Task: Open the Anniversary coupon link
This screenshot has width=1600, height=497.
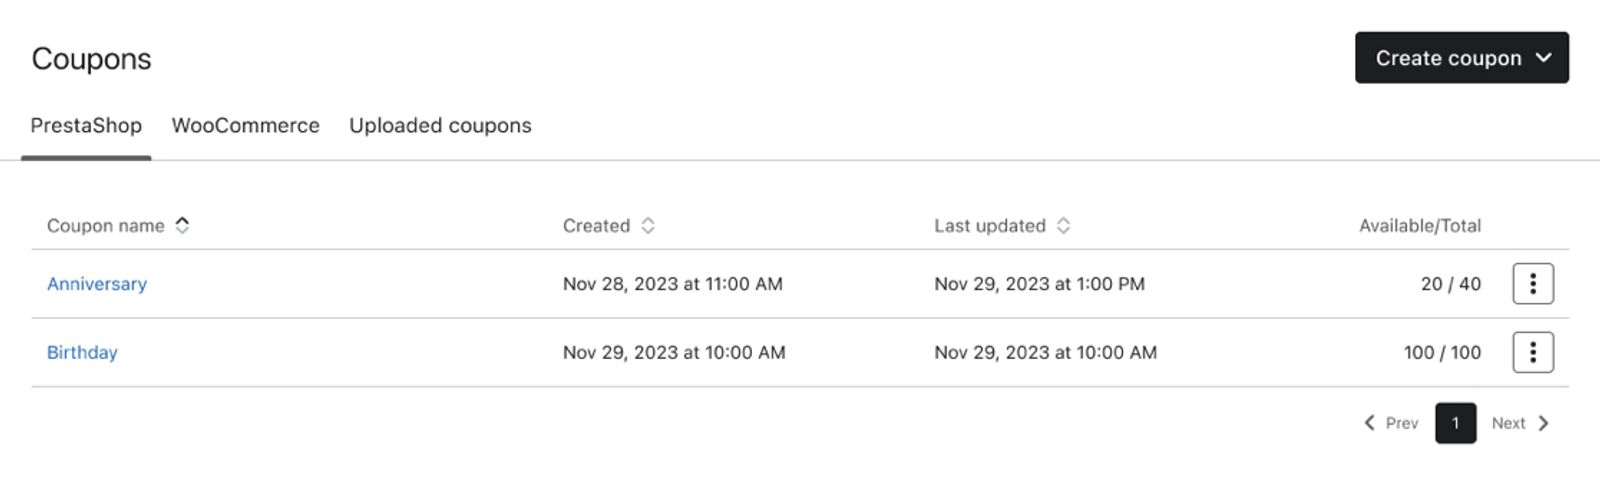Action: 97,284
